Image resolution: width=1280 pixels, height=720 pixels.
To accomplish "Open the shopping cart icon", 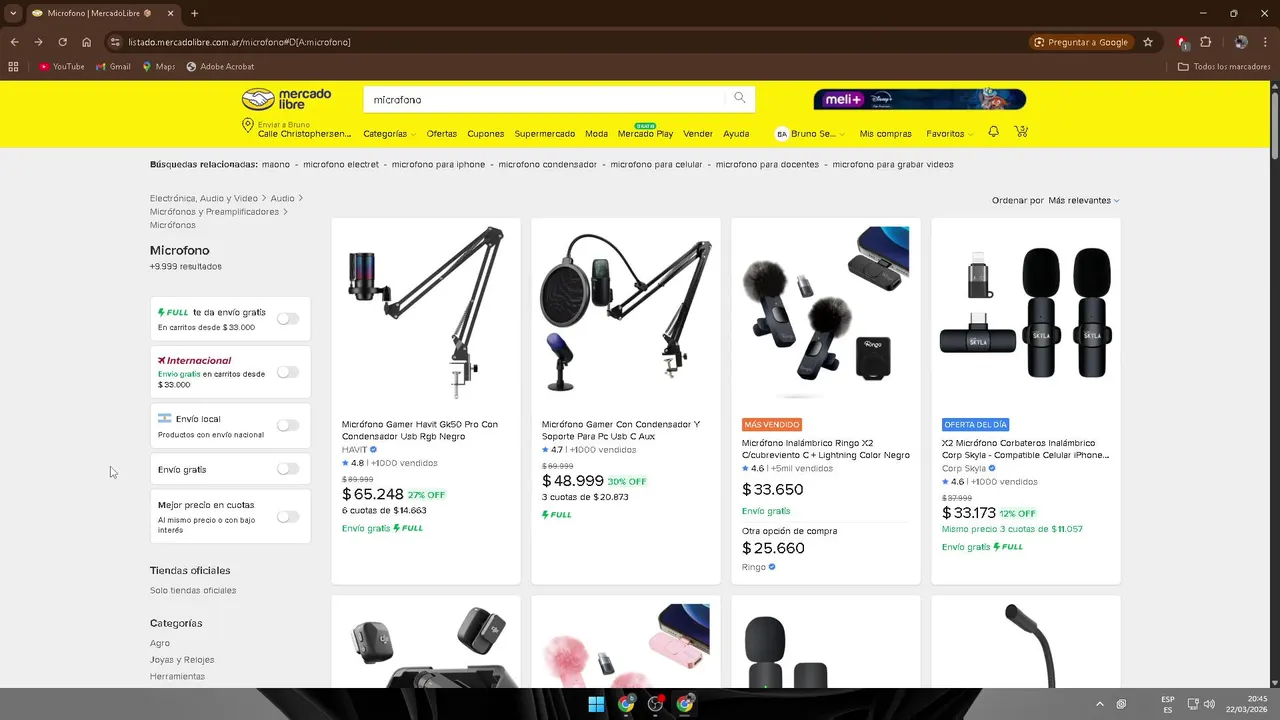I will click(1021, 132).
